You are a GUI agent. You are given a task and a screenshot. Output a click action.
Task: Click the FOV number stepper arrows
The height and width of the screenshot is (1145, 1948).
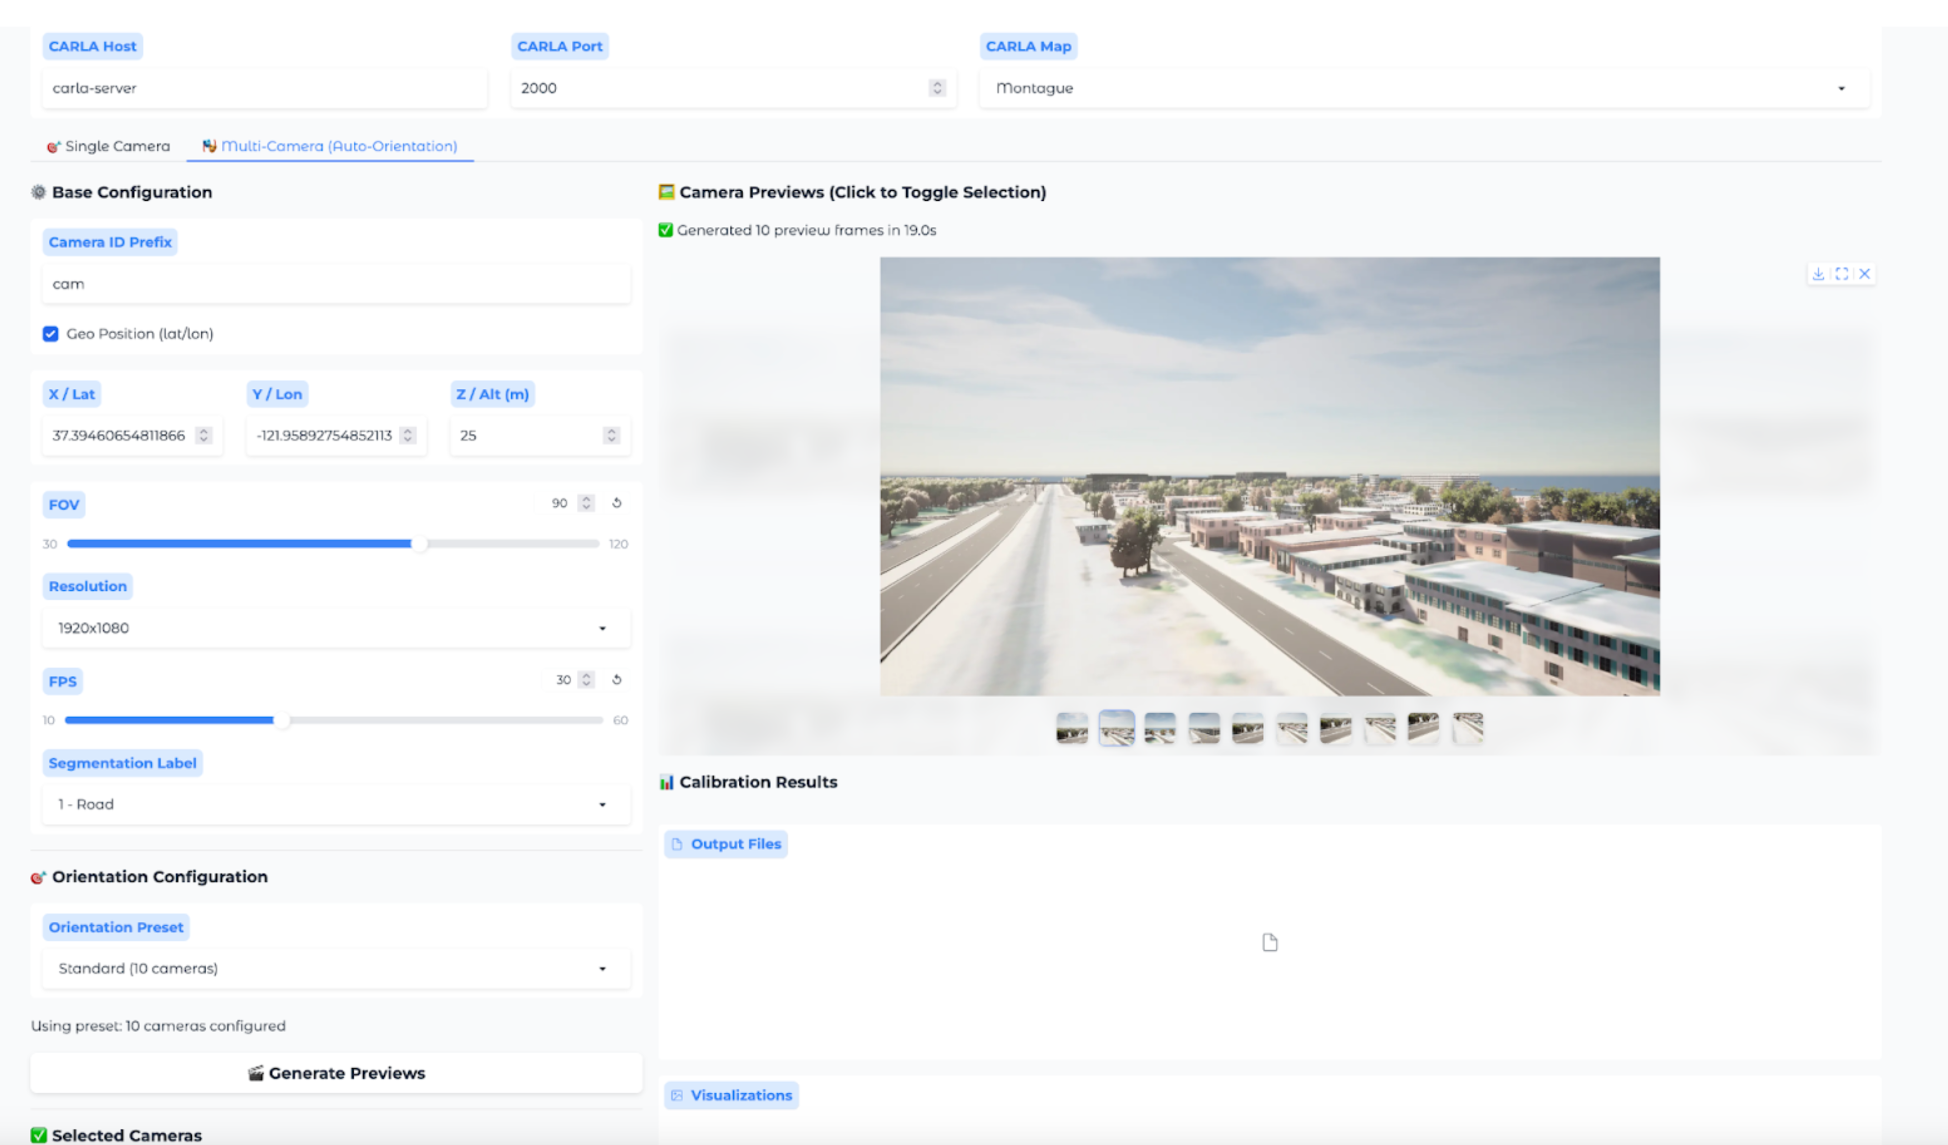(x=587, y=503)
